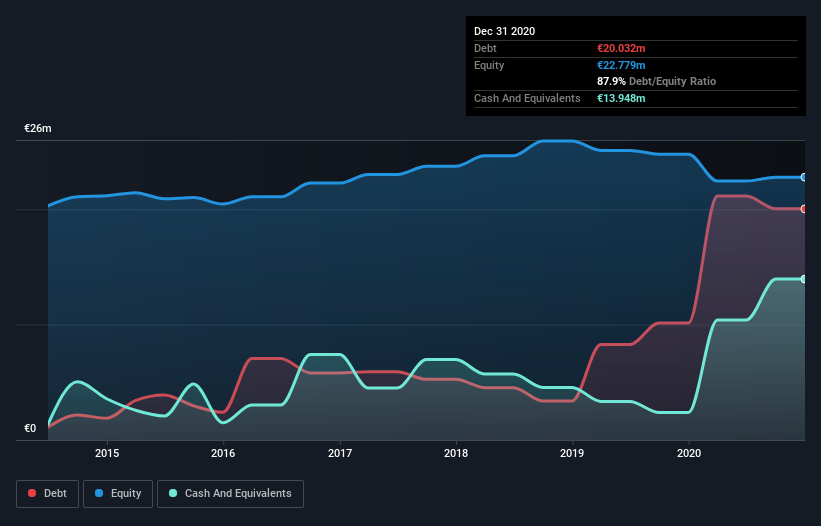Click the Dec 31 2020 tooltip date

tap(504, 31)
